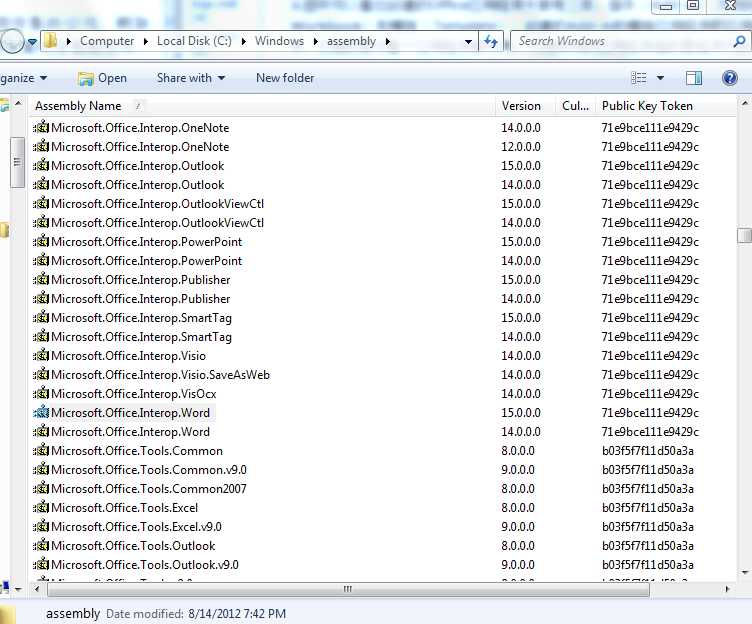
Task: Select Microsoft.Office.Interop.OneNote version 14.0.0.0
Action: pos(140,128)
